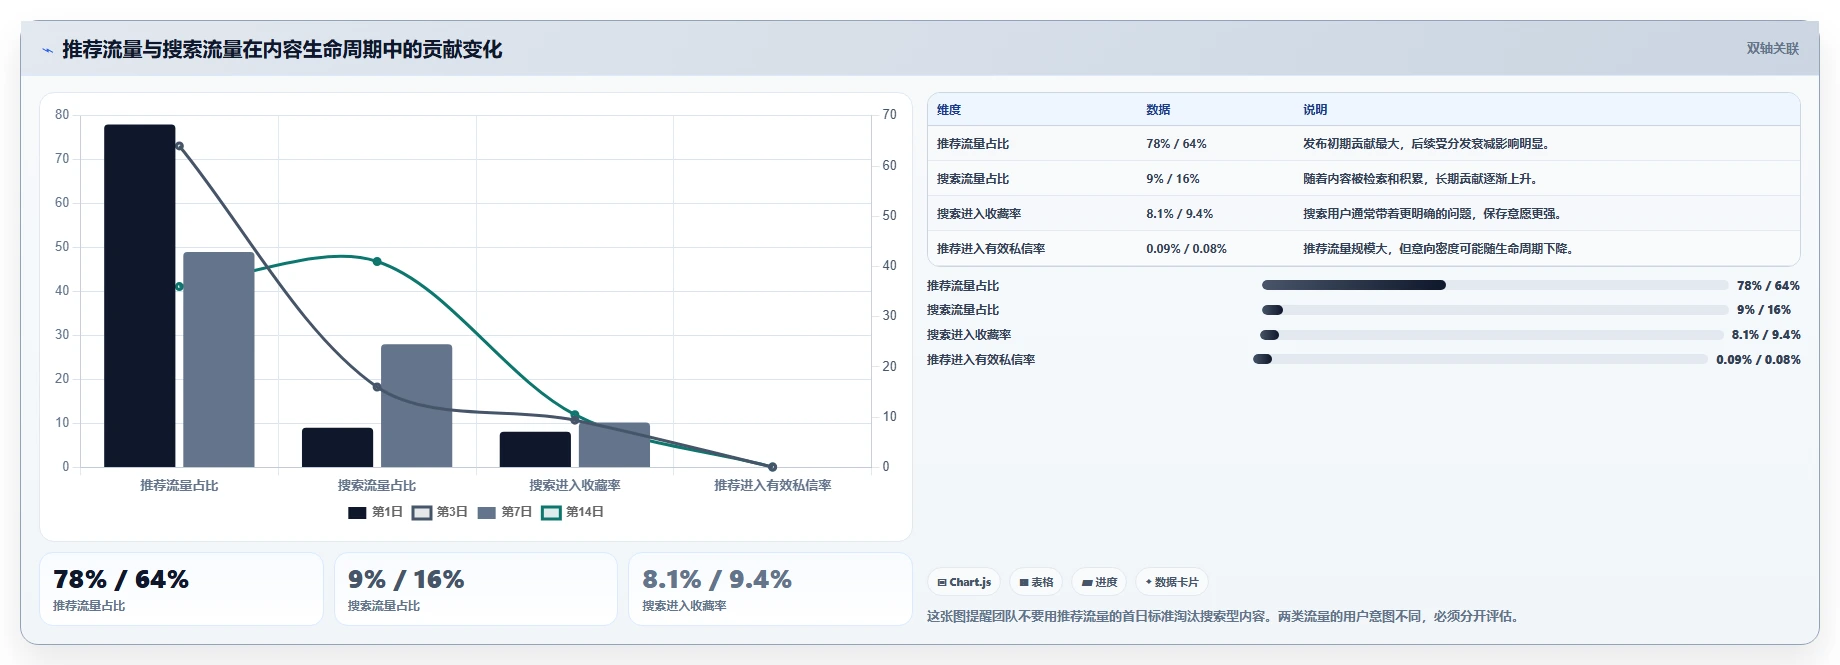Click the dark bar in 搜索进入收藏率 group

[x=535, y=449]
